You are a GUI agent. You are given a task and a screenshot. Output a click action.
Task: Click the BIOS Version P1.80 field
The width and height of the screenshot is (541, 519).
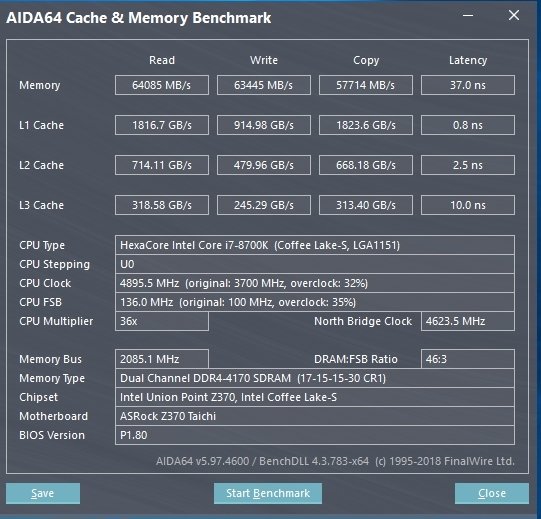315,435
